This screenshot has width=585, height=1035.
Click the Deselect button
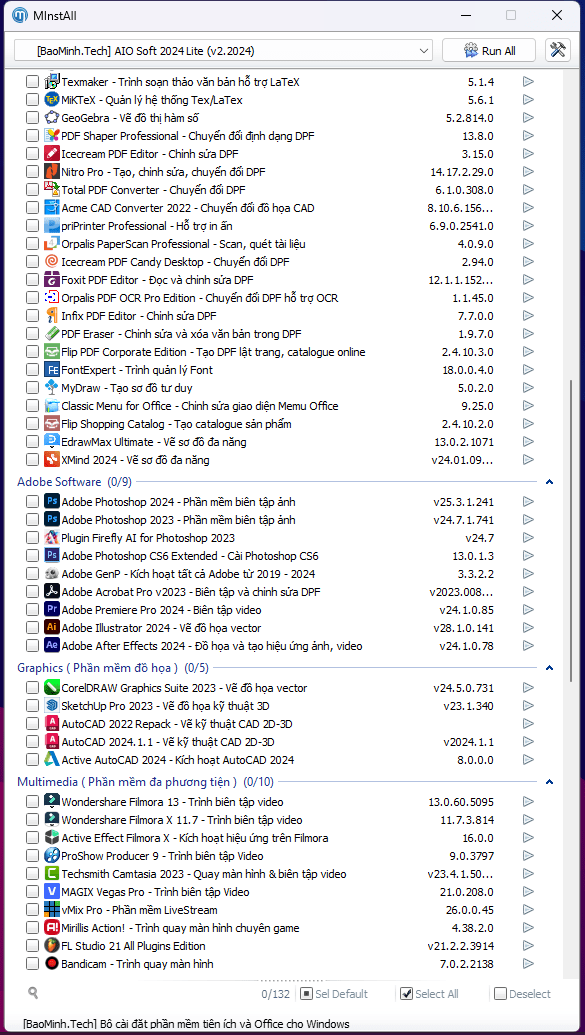[522, 993]
